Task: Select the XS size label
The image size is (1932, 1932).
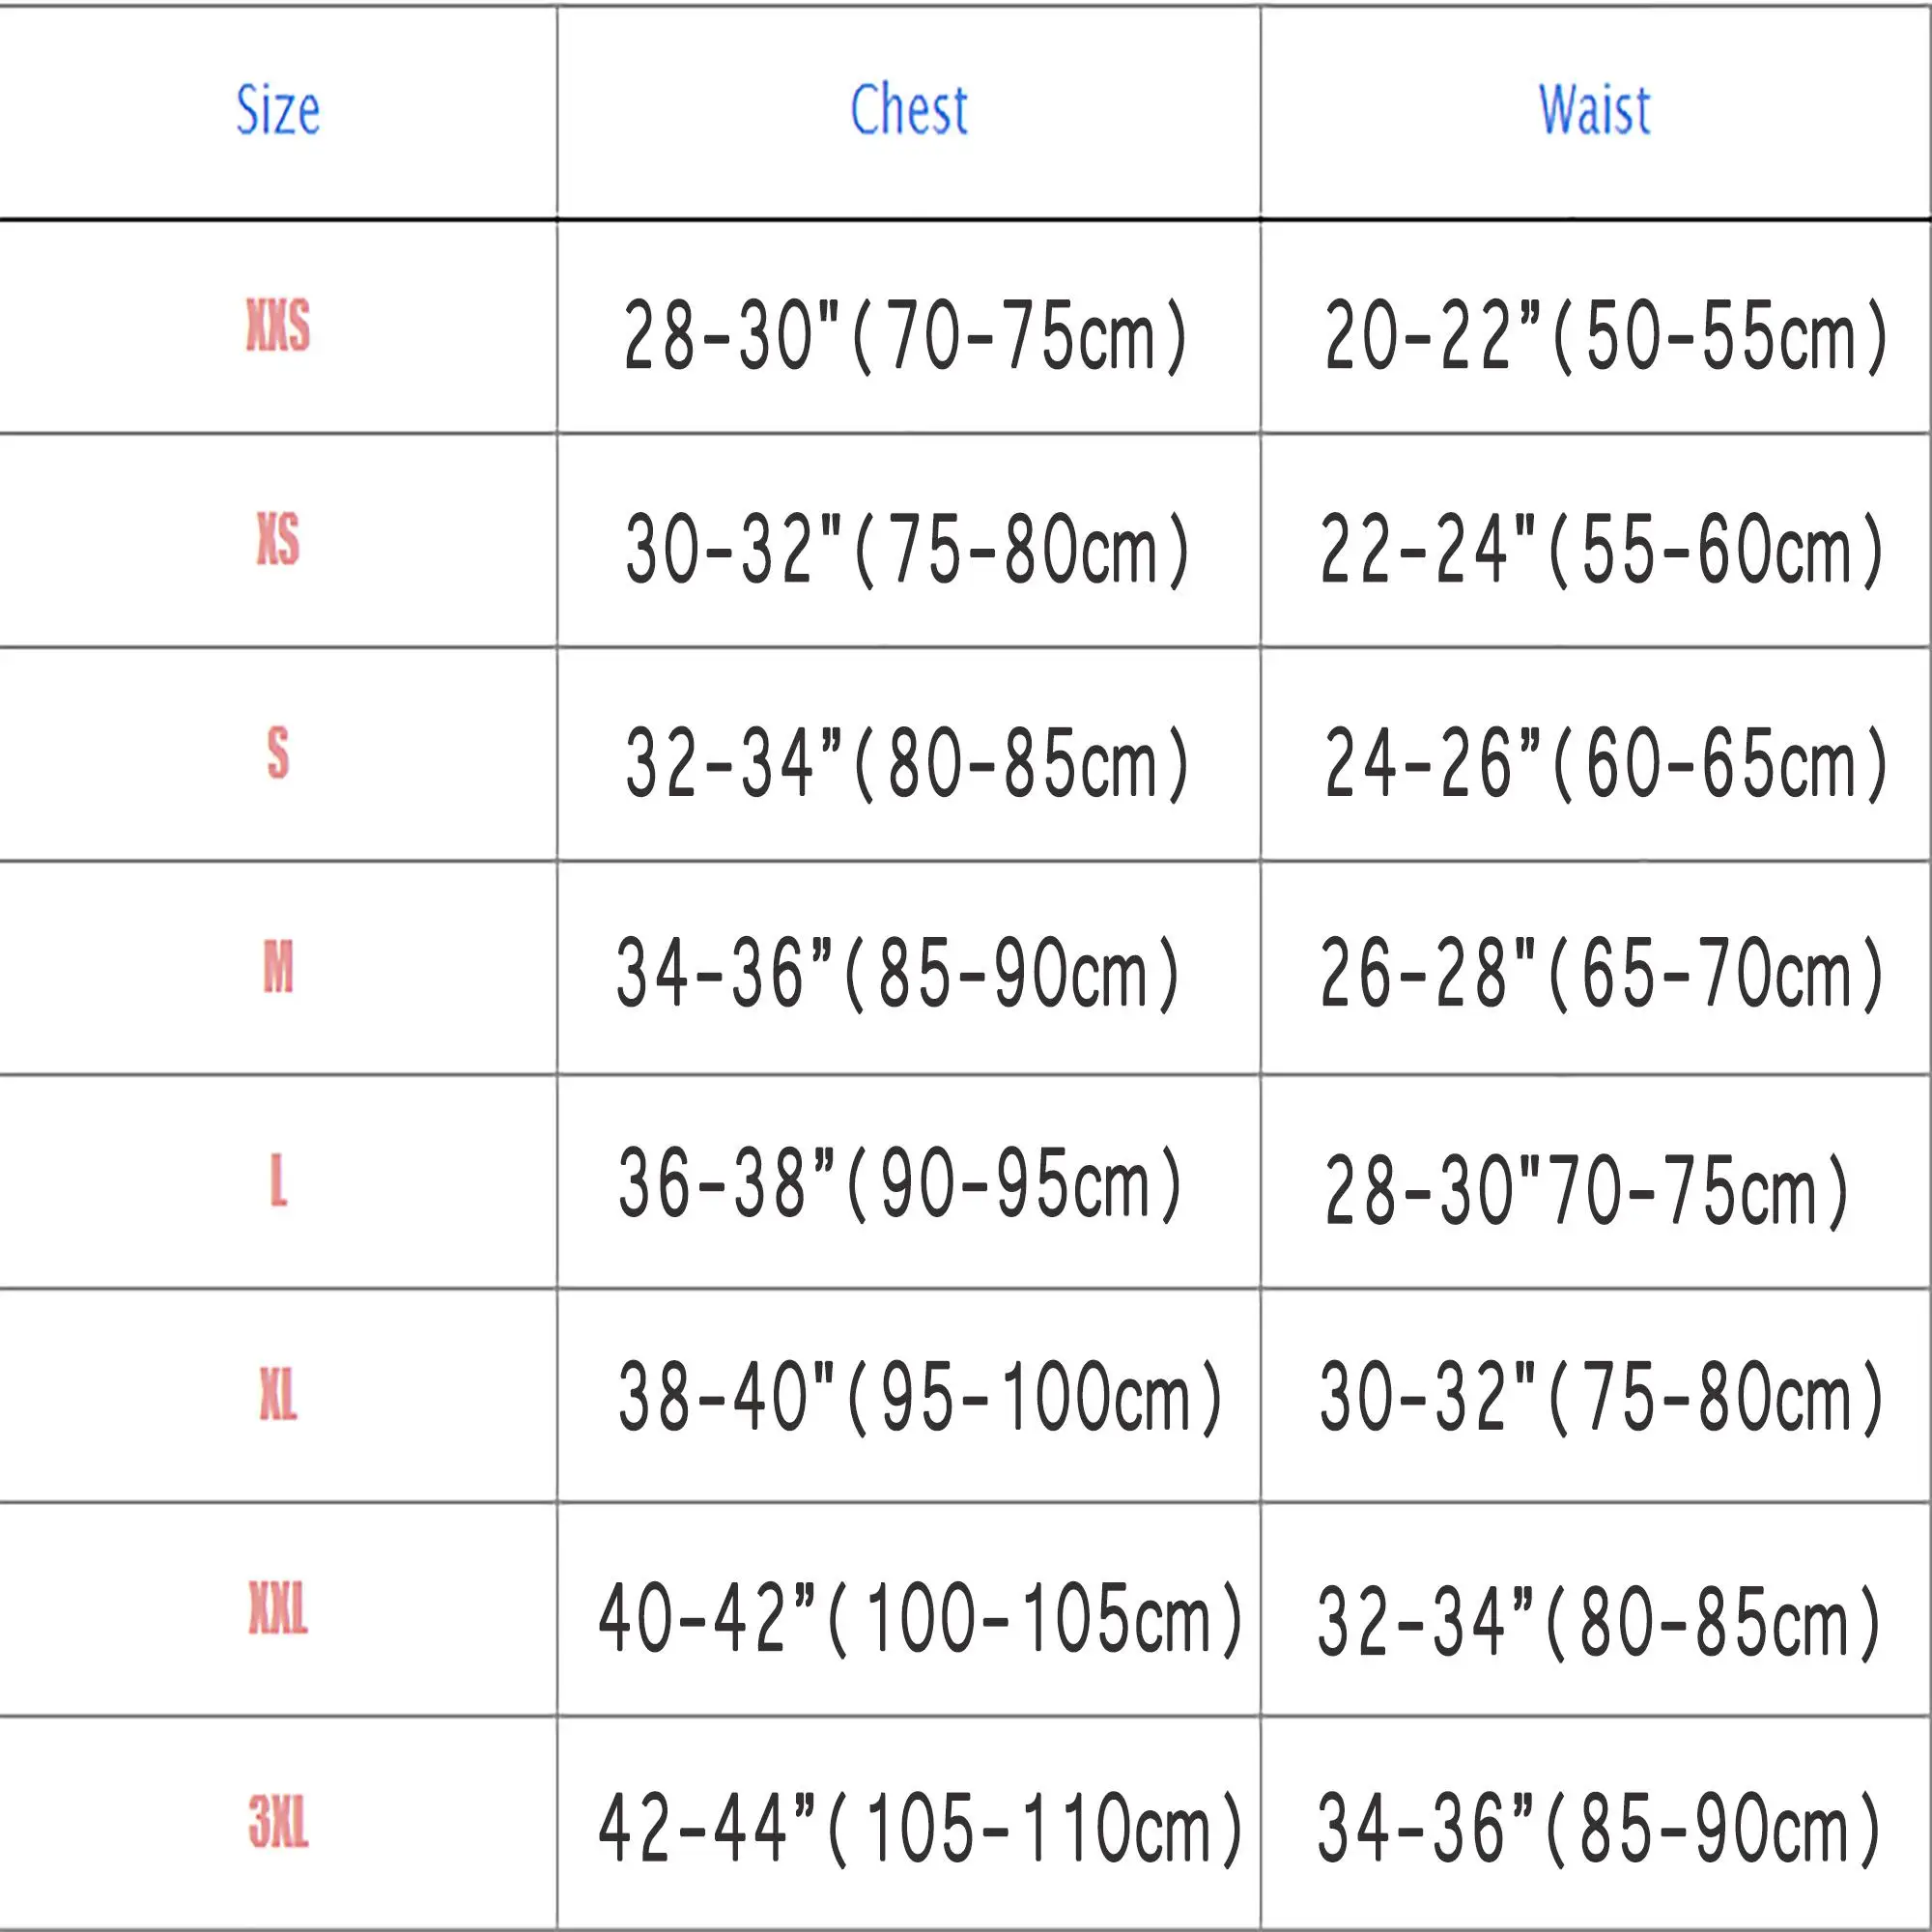Action: tap(278, 540)
